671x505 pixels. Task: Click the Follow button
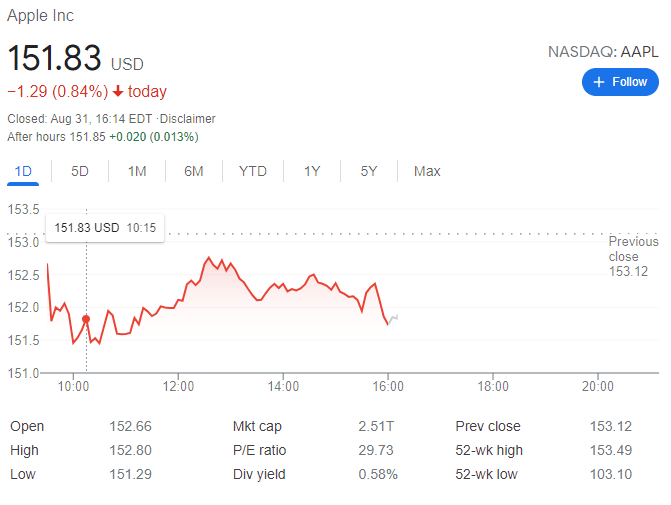620,82
